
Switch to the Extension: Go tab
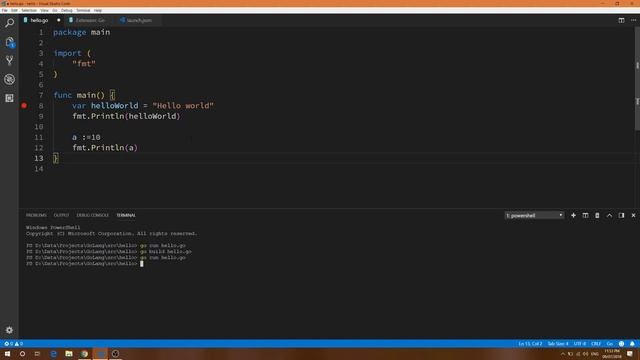coord(90,20)
